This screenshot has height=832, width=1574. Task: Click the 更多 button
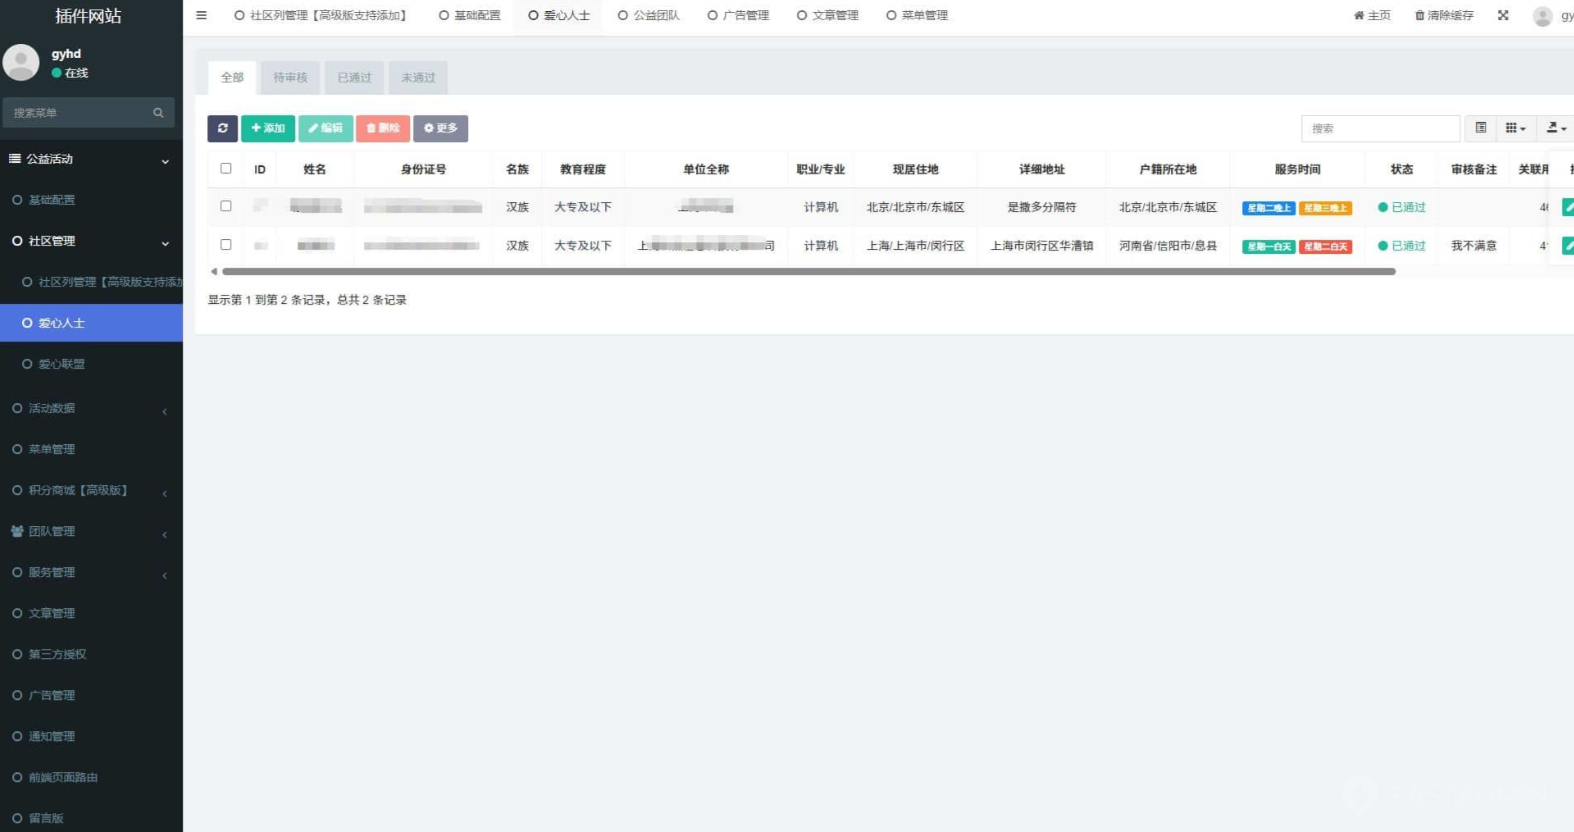pyautogui.click(x=440, y=128)
